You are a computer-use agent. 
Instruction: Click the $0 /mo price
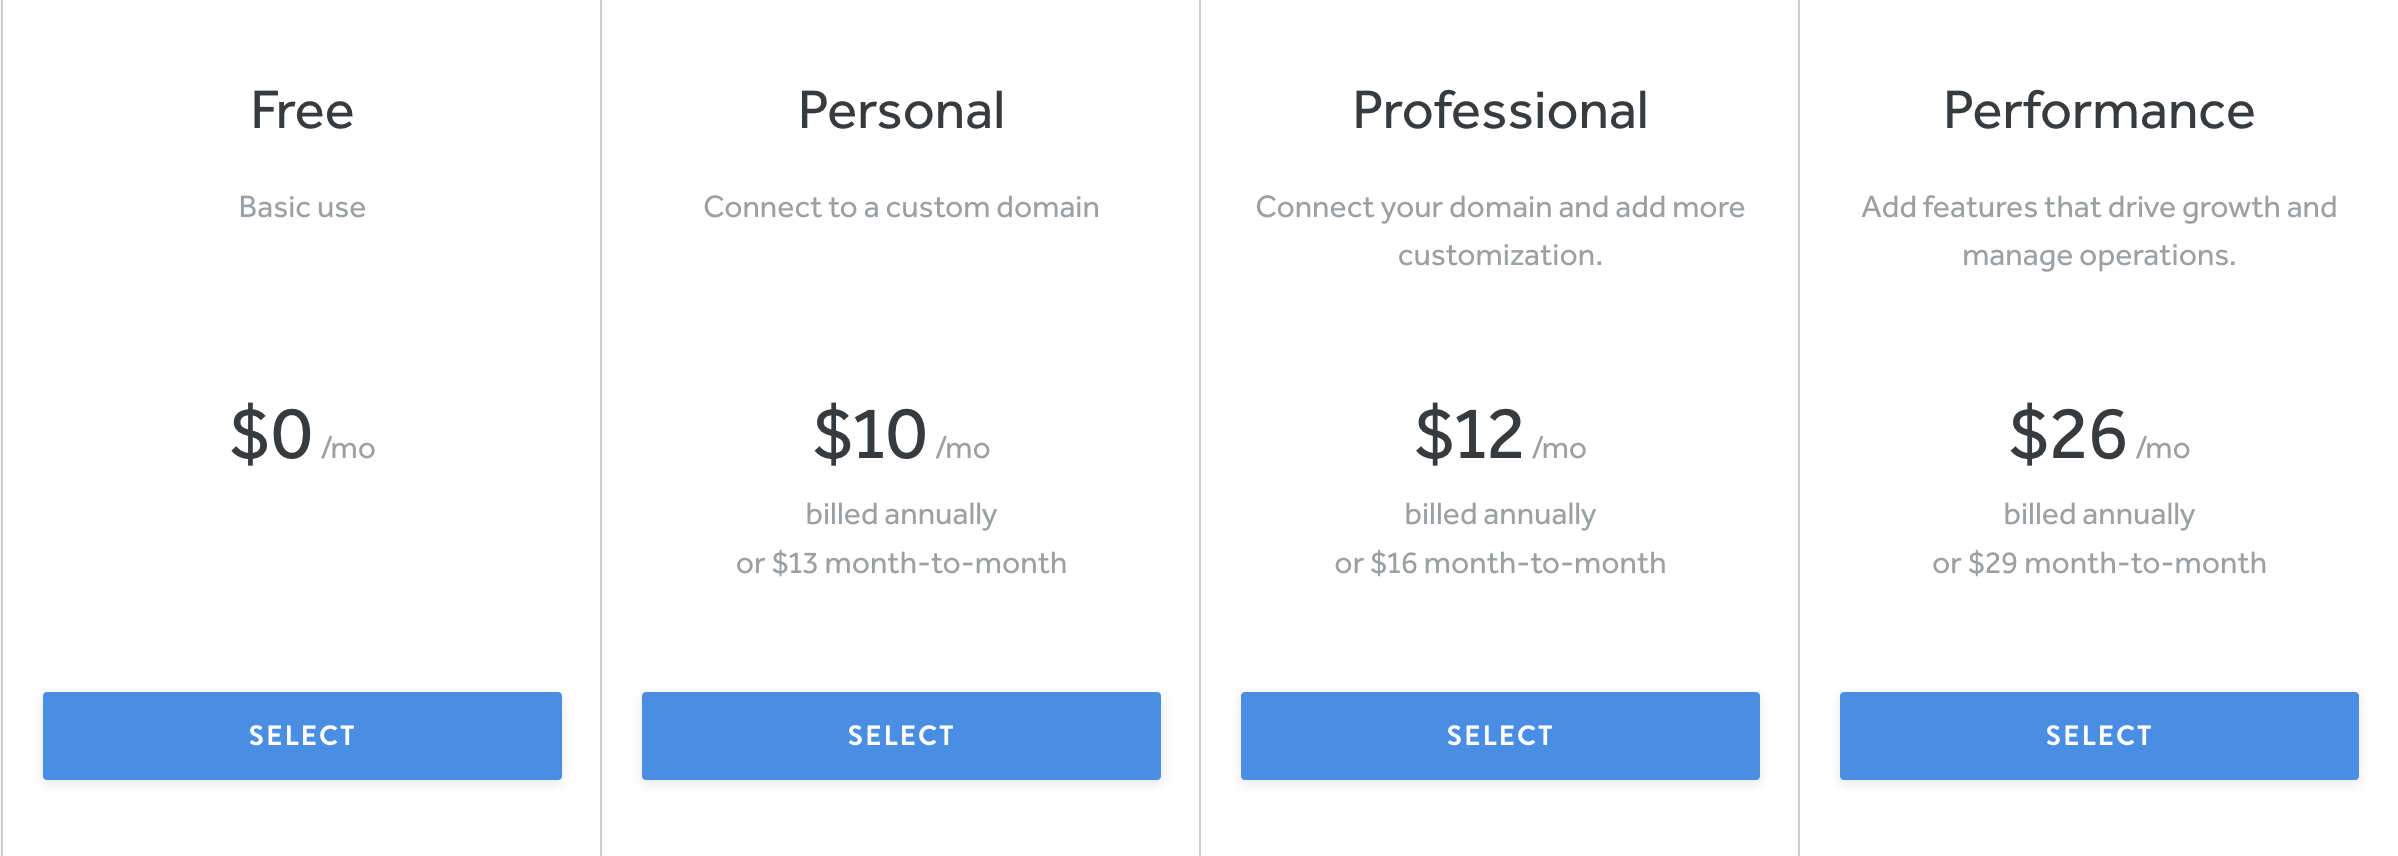302,436
